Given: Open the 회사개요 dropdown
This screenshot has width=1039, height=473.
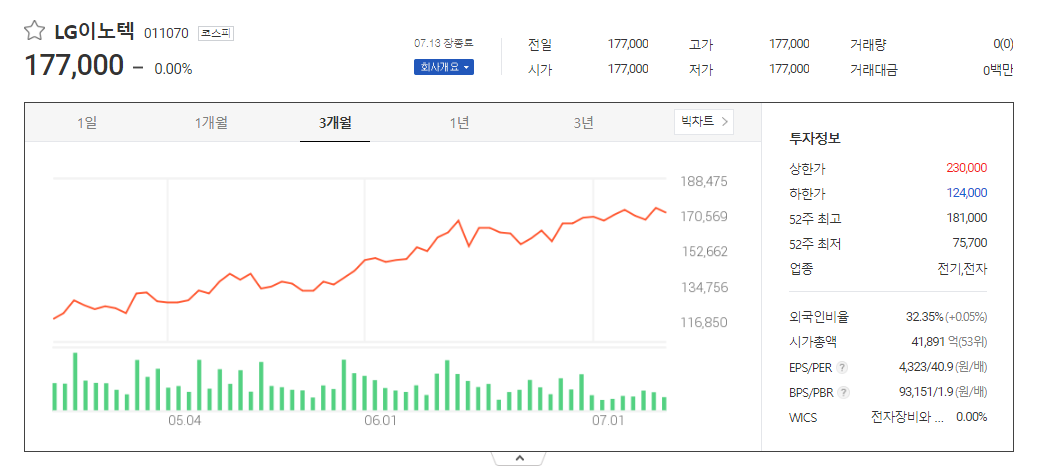Looking at the screenshot, I should [444, 67].
